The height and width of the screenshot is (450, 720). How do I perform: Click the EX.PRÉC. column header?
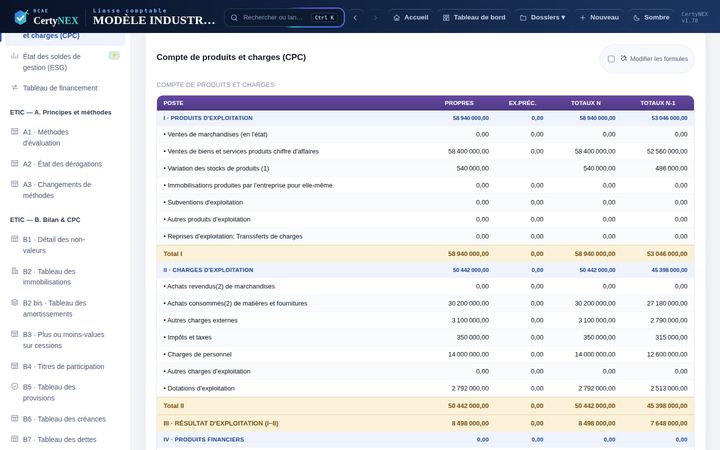click(x=522, y=103)
